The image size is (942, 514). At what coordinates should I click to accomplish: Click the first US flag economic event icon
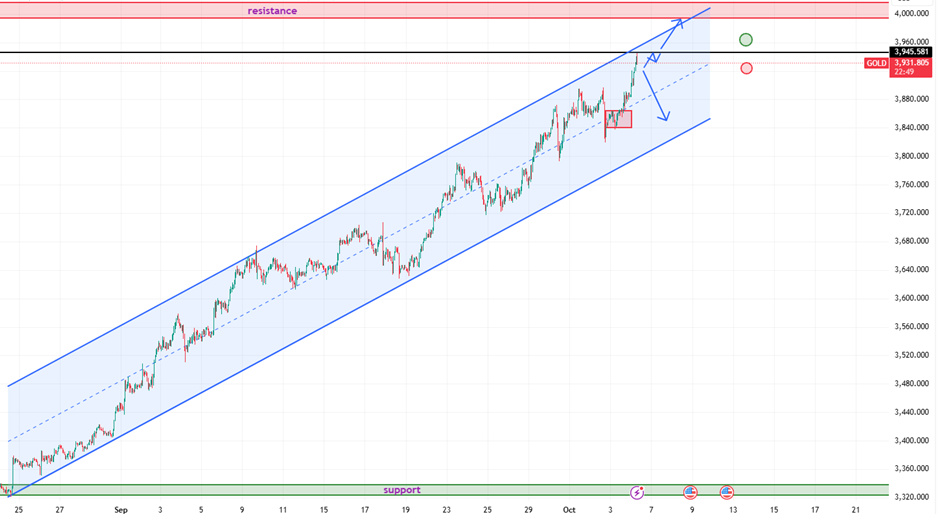690,493
